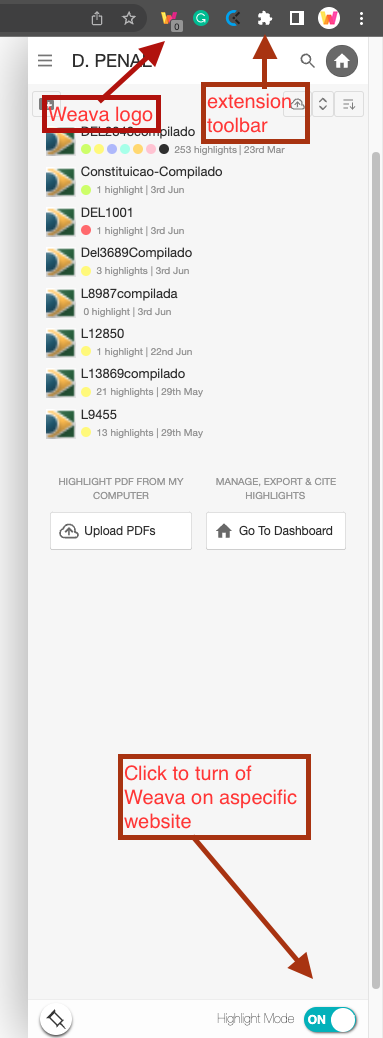Open the sort order dropdown icon

[x=349, y=104]
